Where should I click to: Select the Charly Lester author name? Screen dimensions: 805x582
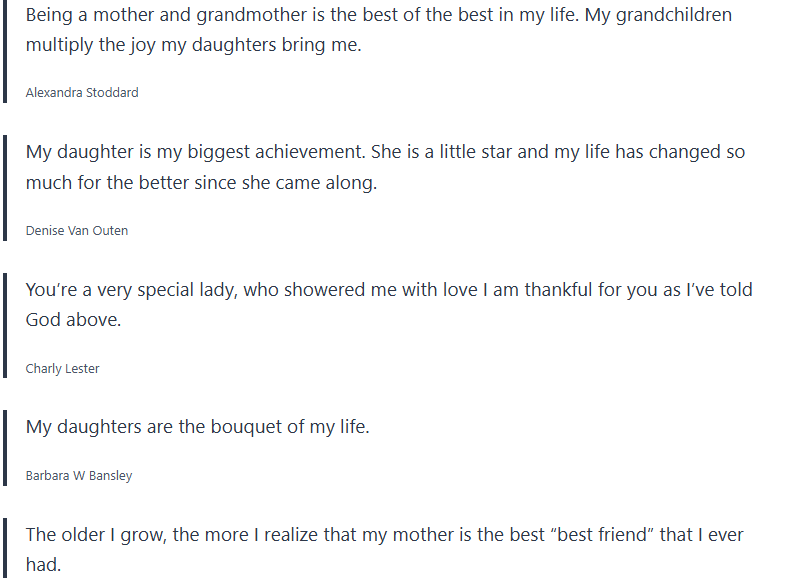(62, 369)
